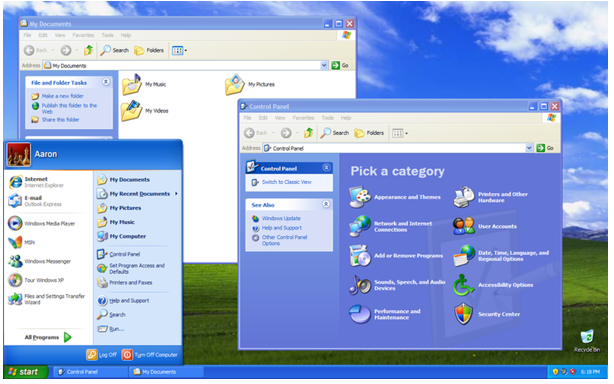
Task: Click Help and Support in See Also
Action: 282,228
